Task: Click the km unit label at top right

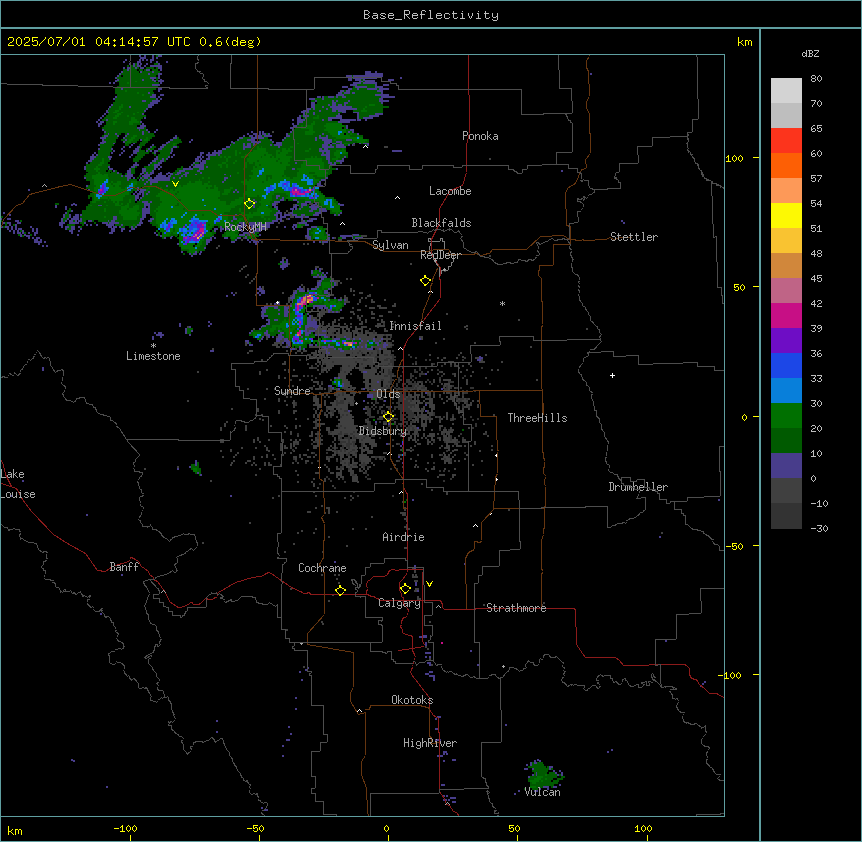Action: tap(745, 42)
